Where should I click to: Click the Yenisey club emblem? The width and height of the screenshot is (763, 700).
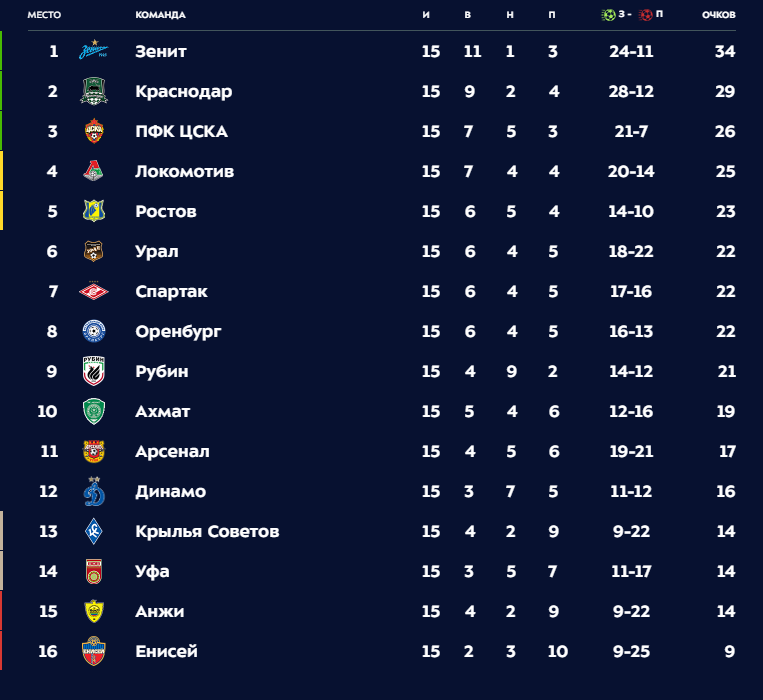point(94,651)
